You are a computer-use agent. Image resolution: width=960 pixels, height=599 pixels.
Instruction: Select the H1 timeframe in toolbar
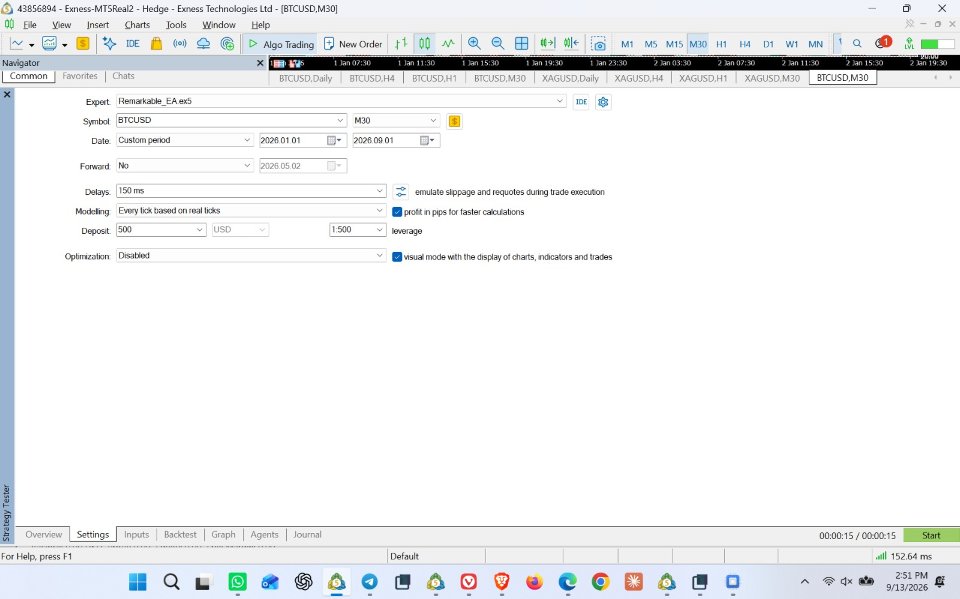click(x=721, y=44)
